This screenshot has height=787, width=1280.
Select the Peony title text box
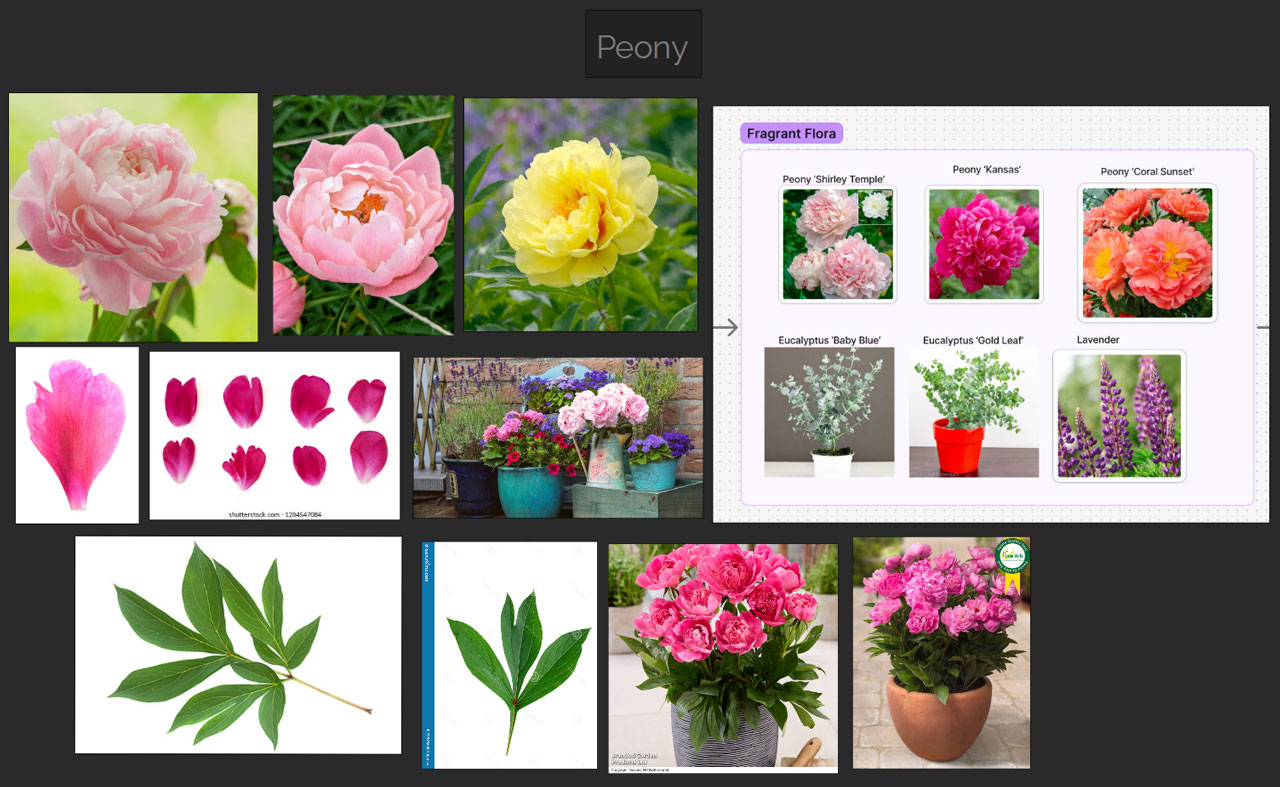tap(642, 45)
